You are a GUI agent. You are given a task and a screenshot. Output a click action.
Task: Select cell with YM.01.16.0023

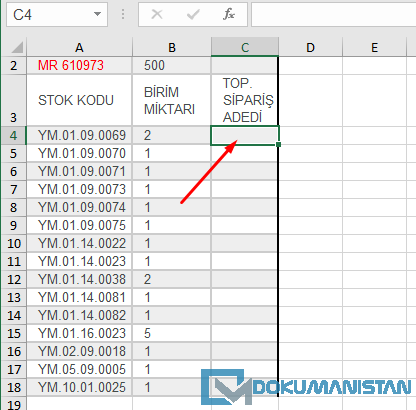(x=79, y=334)
